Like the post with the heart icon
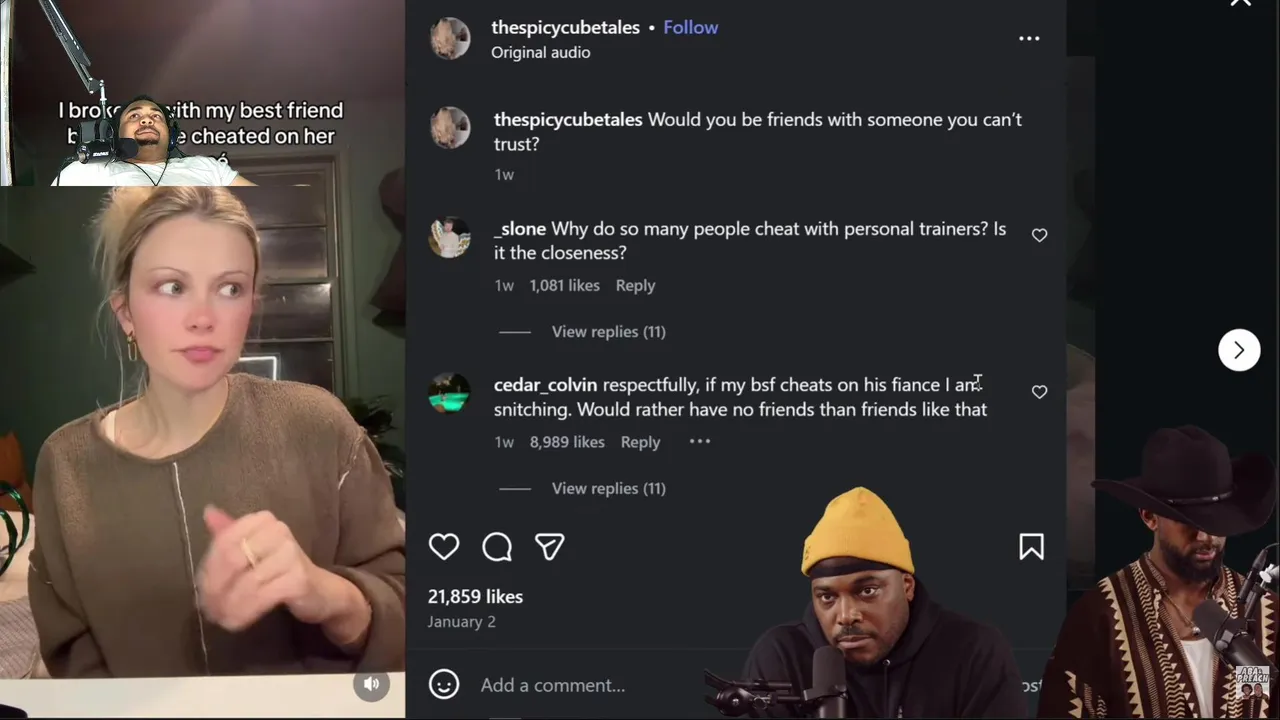Screen dimensions: 1280x720 (x=444, y=546)
